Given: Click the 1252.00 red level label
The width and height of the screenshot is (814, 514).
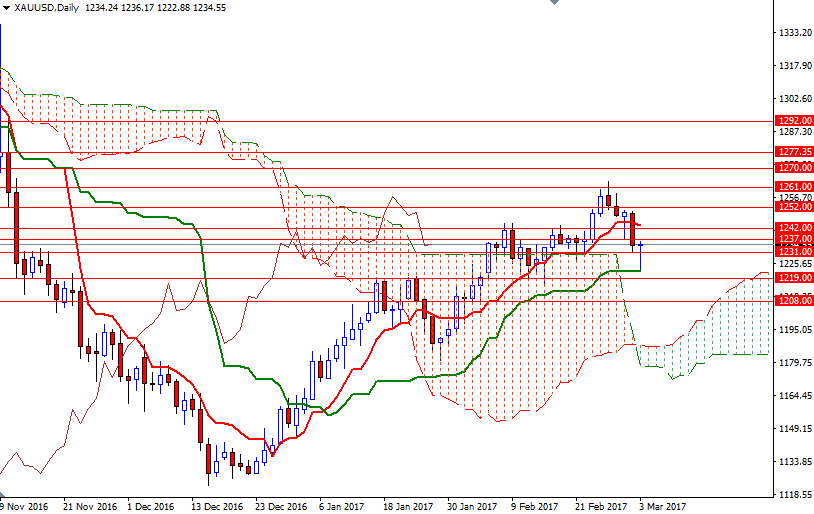Looking at the screenshot, I should (793, 207).
